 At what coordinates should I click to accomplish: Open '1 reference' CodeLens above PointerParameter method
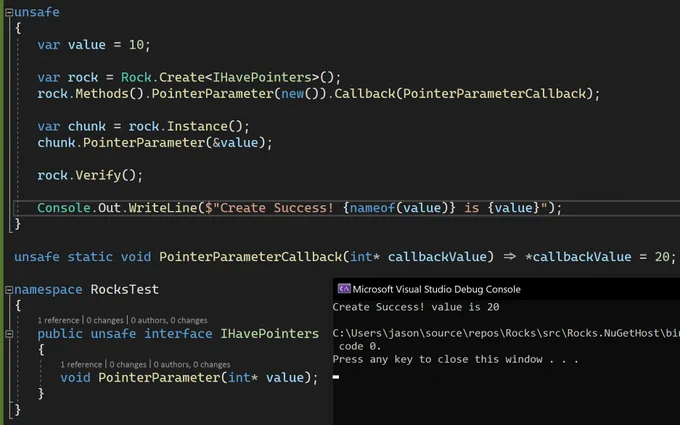[81, 364]
